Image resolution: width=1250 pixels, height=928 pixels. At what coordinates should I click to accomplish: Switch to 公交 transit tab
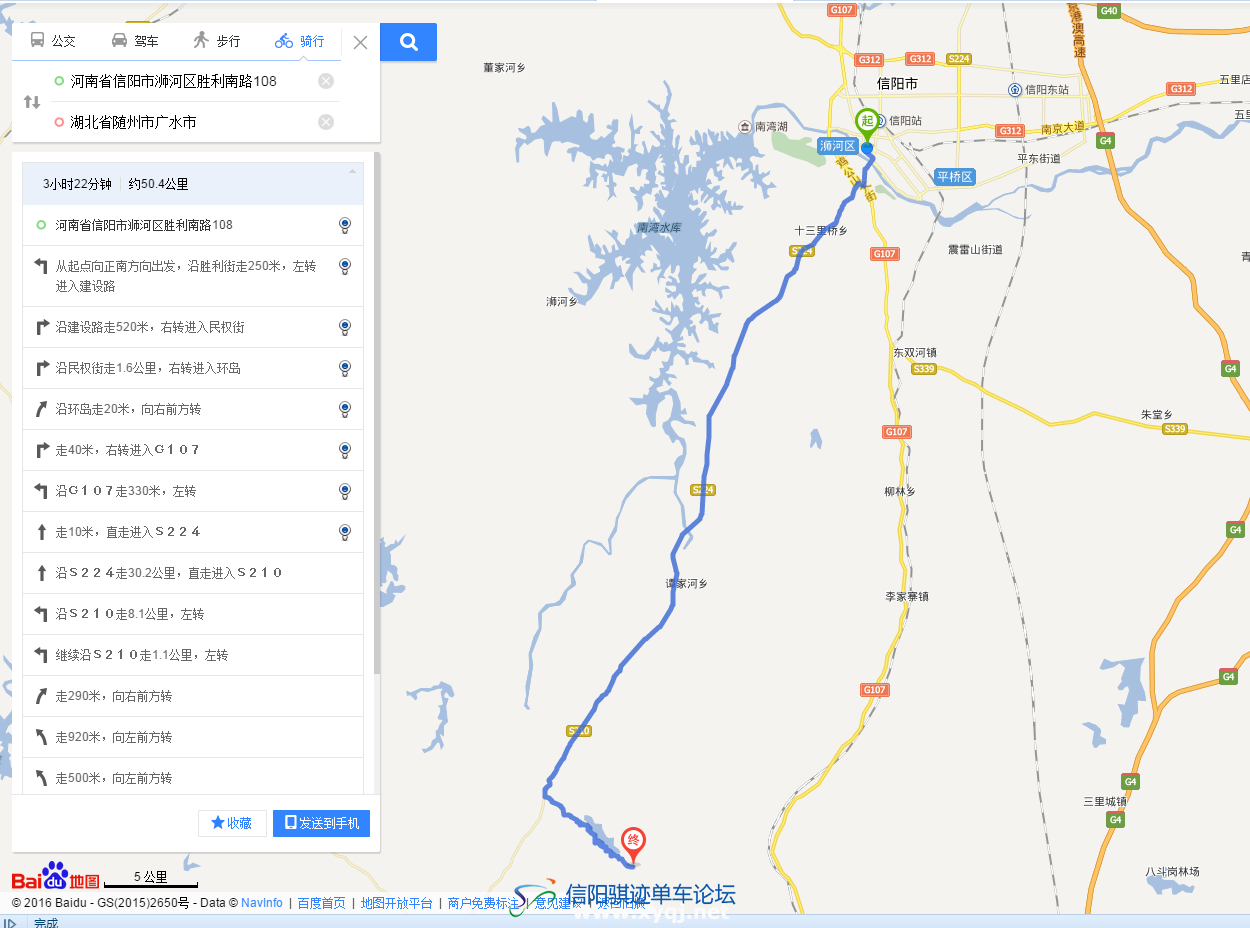coord(53,41)
